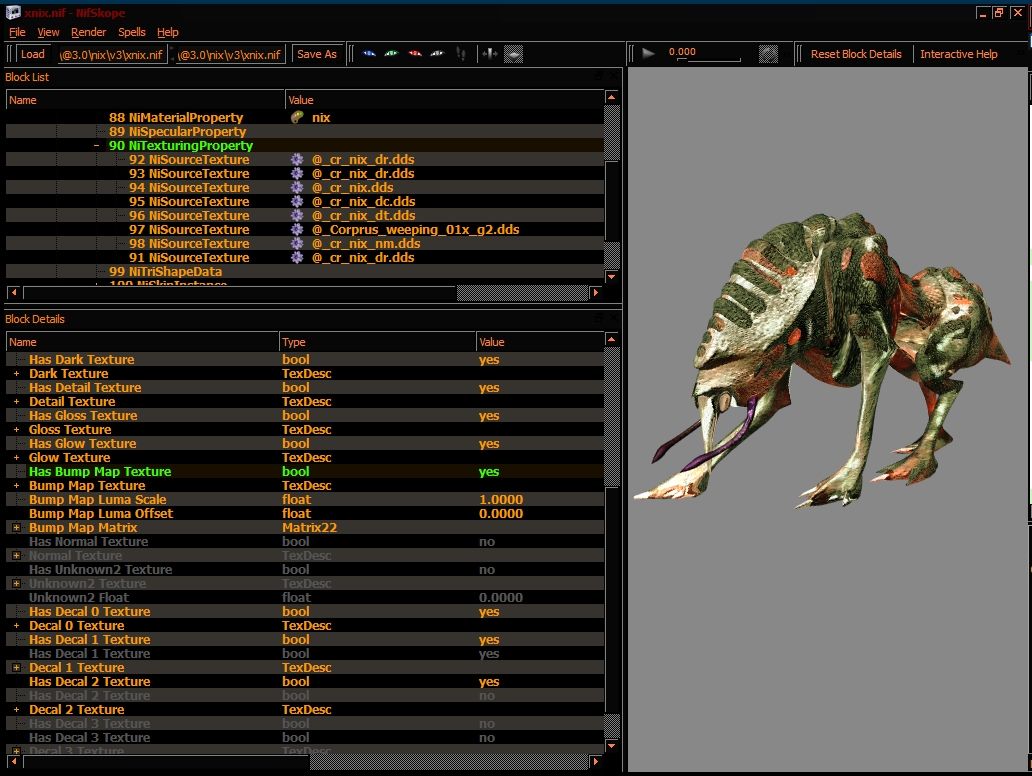The height and width of the screenshot is (776, 1032).
Task: Open the File menu
Action: 17,32
